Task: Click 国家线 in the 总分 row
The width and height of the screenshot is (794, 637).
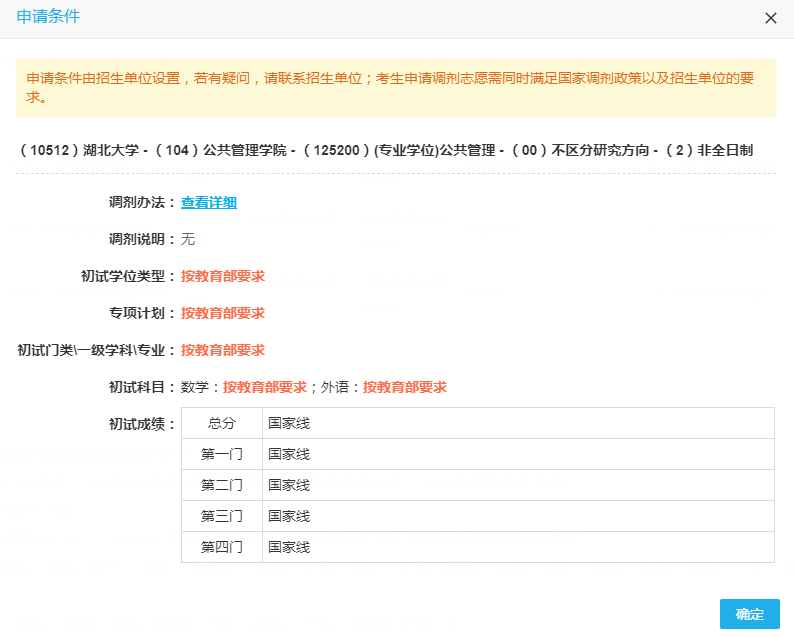Action: [x=289, y=423]
